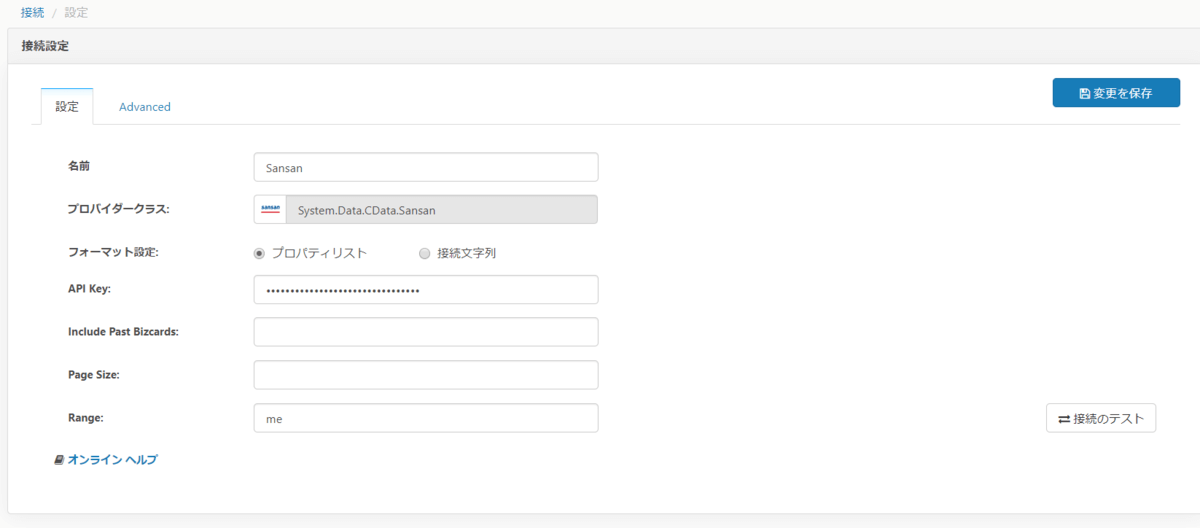This screenshot has height=528, width=1200.
Task: Open the オンライン ヘルプ link
Action: coord(112,460)
